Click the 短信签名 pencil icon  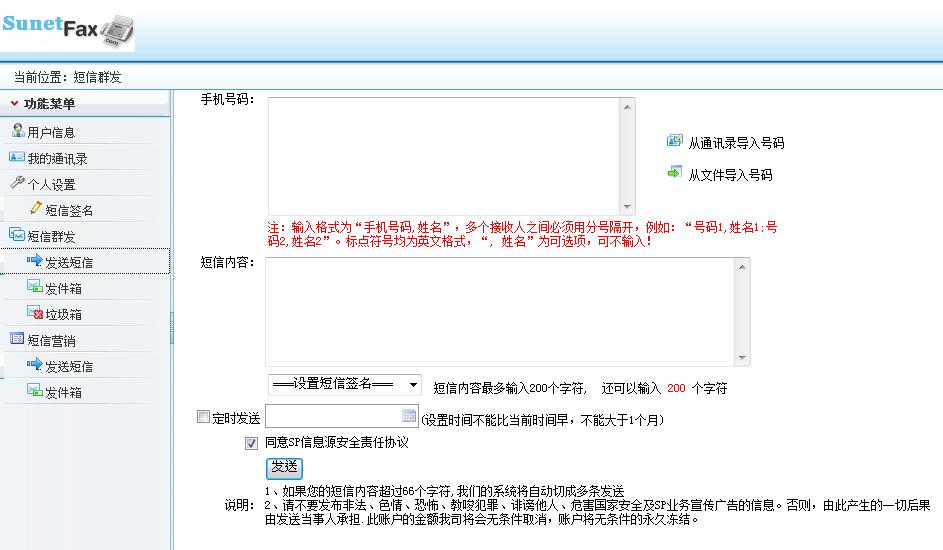[35, 208]
